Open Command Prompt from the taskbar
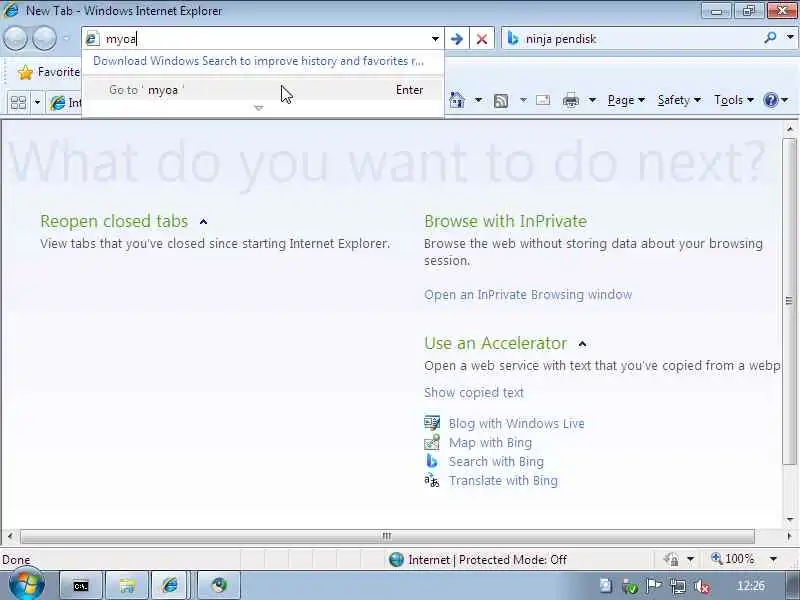Image resolution: width=800 pixels, height=600 pixels. pos(81,586)
